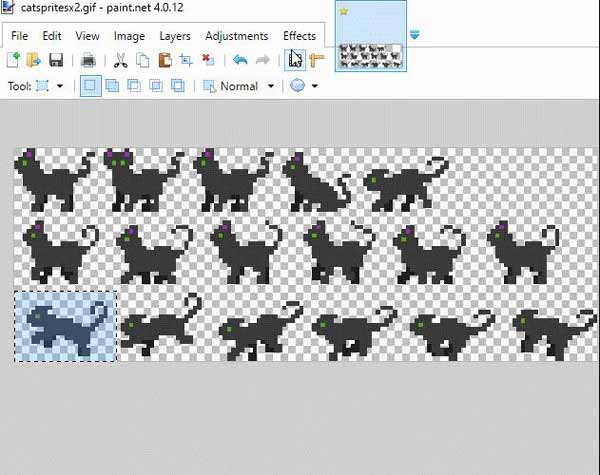This screenshot has width=600, height=475.
Task: Open the image list dropdown arrow
Action: click(x=414, y=35)
